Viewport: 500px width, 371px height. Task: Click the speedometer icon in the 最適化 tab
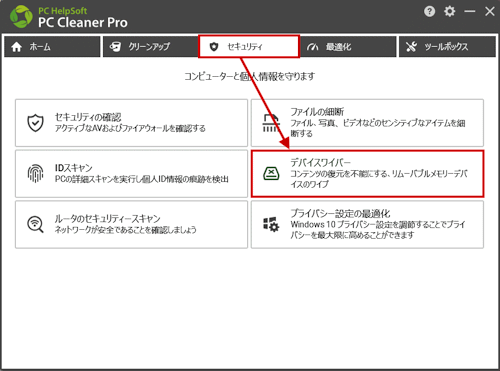(x=312, y=47)
